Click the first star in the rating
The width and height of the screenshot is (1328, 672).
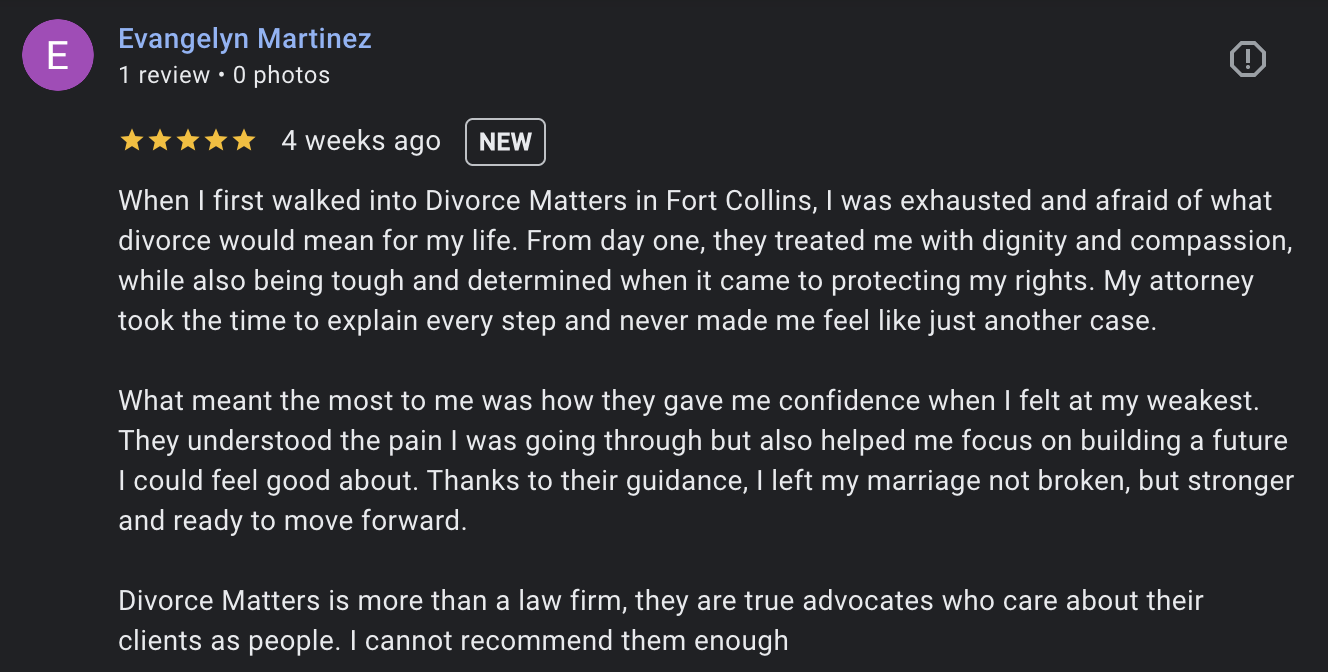[x=131, y=141]
